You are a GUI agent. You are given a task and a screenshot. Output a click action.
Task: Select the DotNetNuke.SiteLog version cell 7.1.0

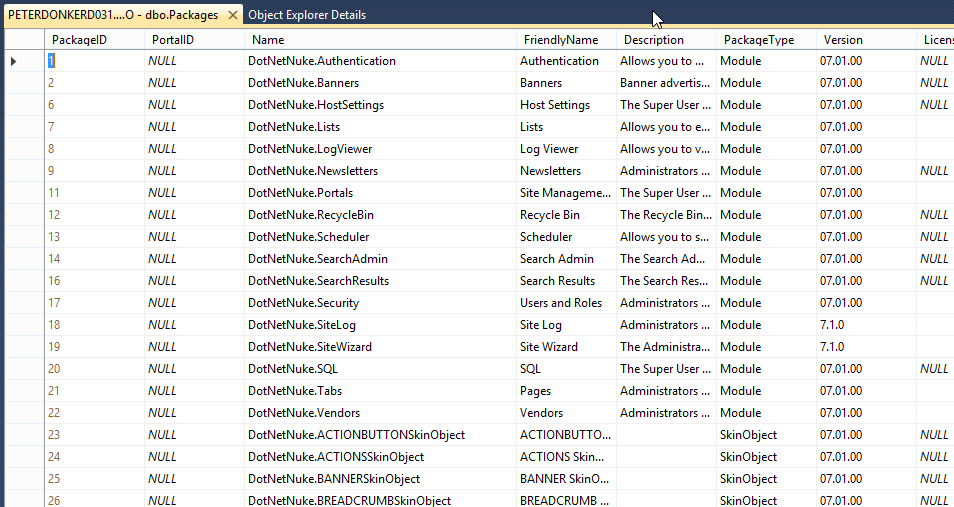tap(866, 325)
